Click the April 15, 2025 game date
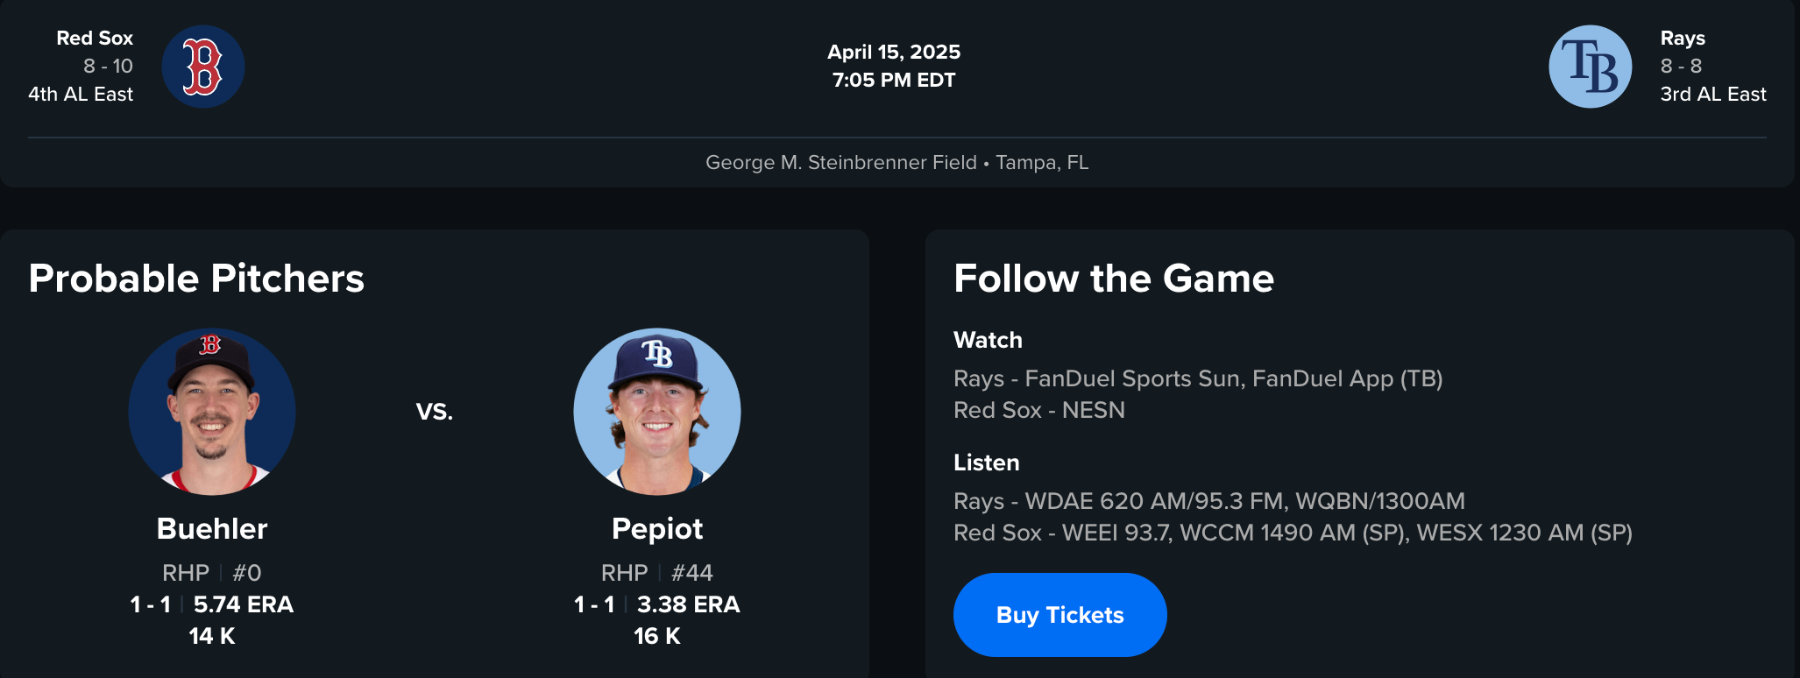 tap(893, 52)
